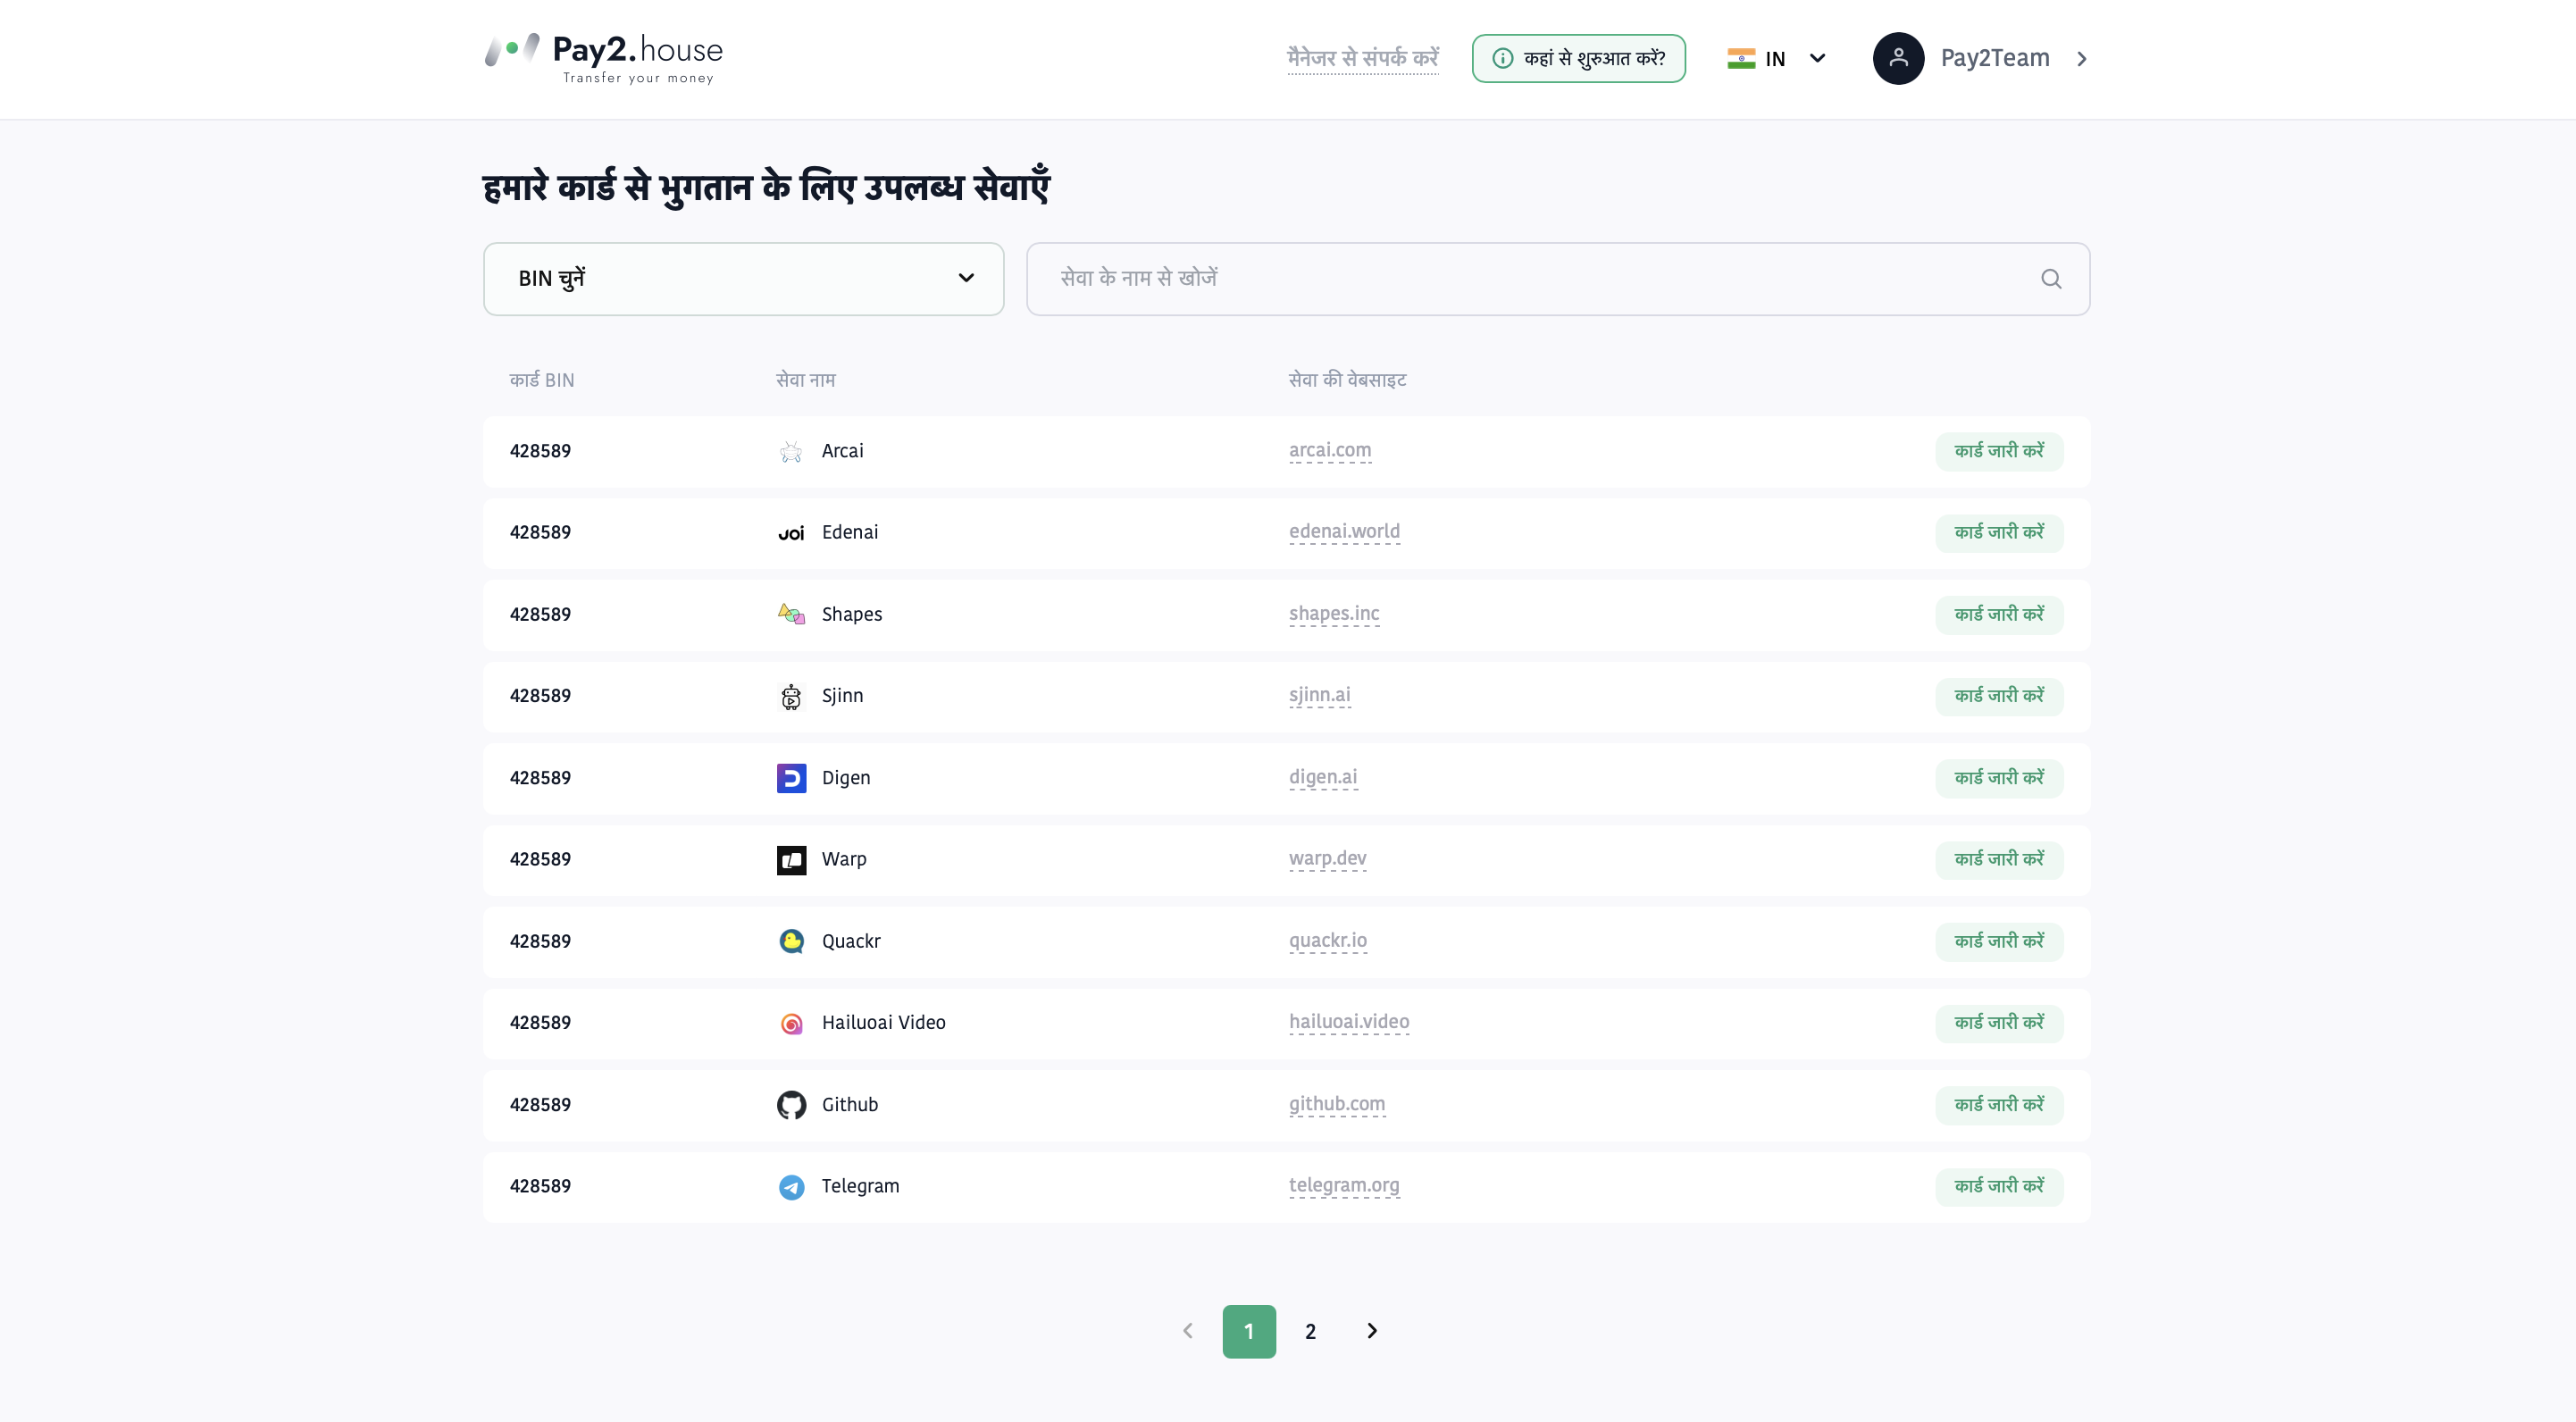This screenshot has width=2576, height=1422.
Task: Click the India flag icon
Action: point(1741,58)
